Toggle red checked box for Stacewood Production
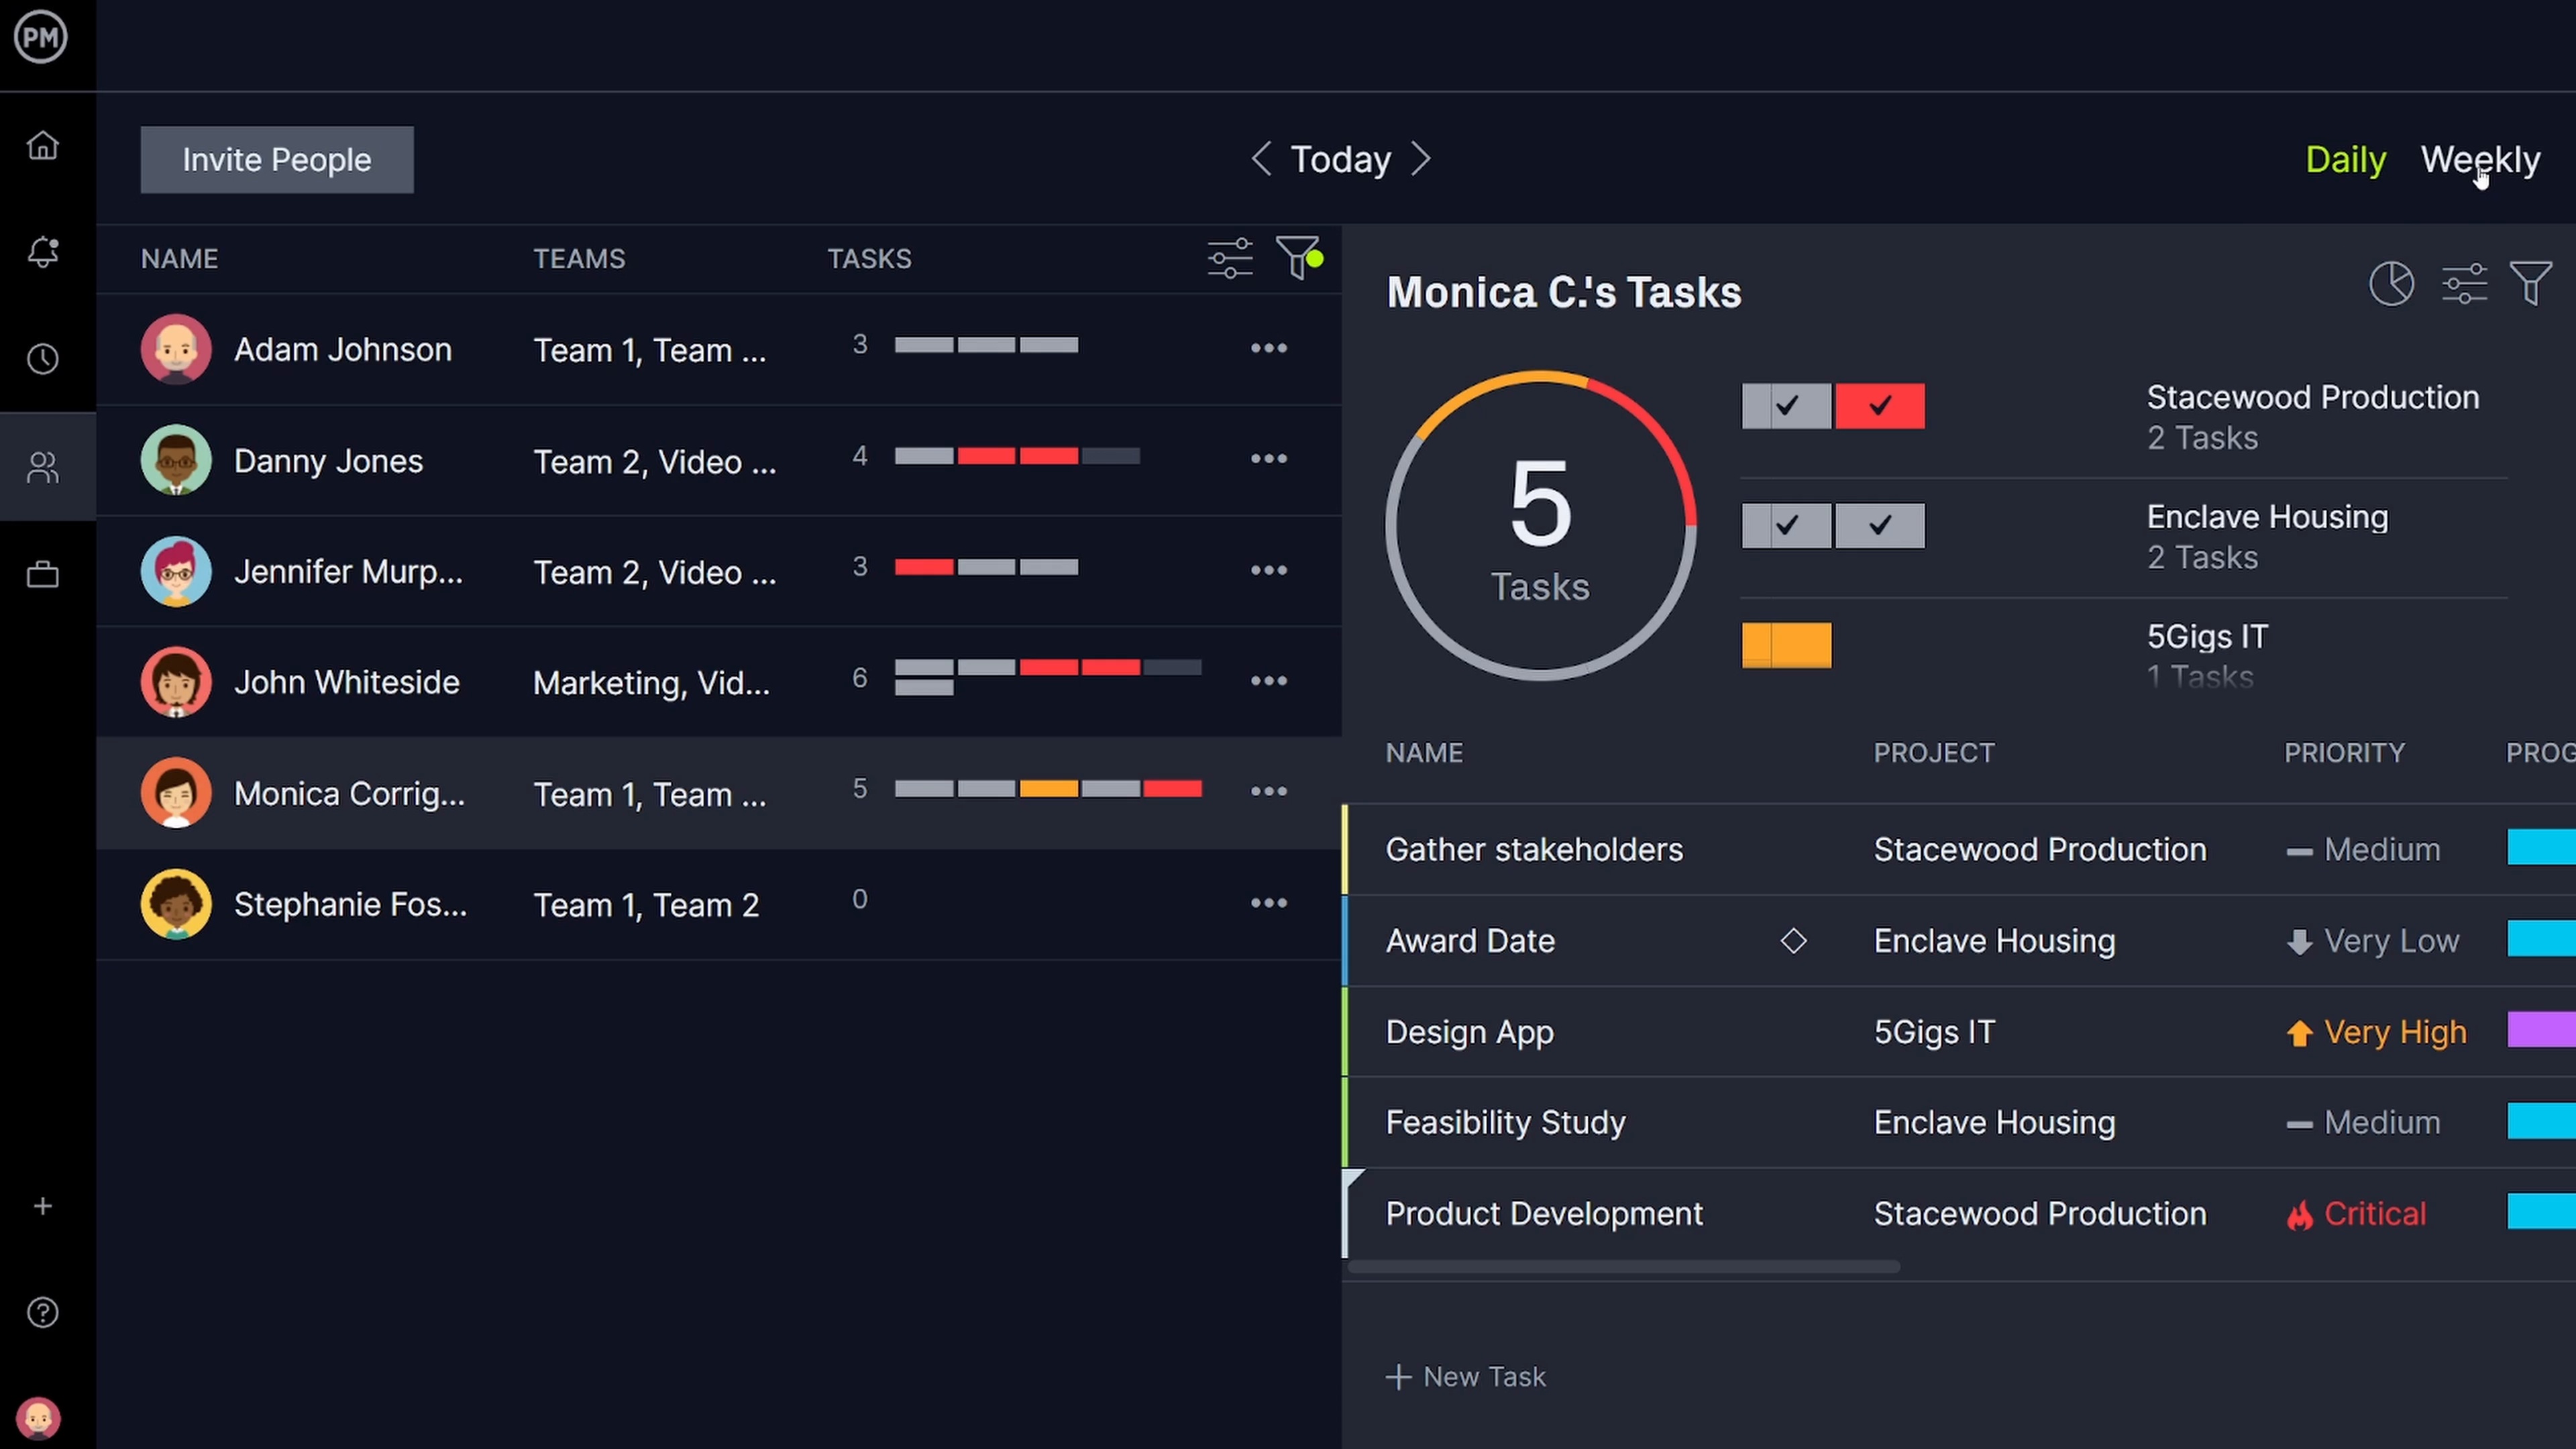Image resolution: width=2576 pixels, height=1449 pixels. pos(1879,406)
